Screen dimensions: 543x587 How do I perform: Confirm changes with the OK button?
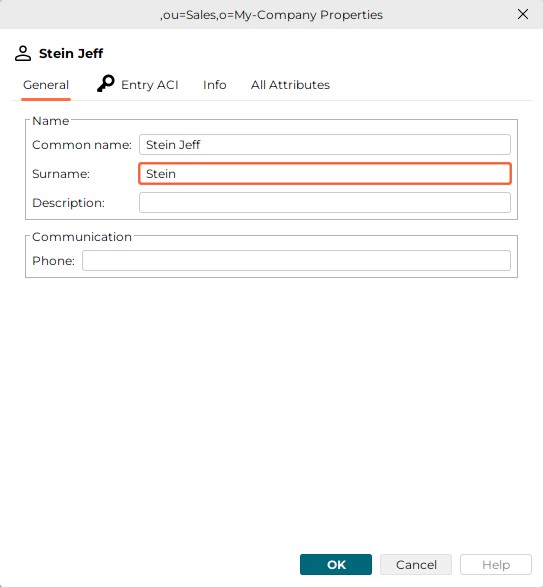[x=336, y=565]
